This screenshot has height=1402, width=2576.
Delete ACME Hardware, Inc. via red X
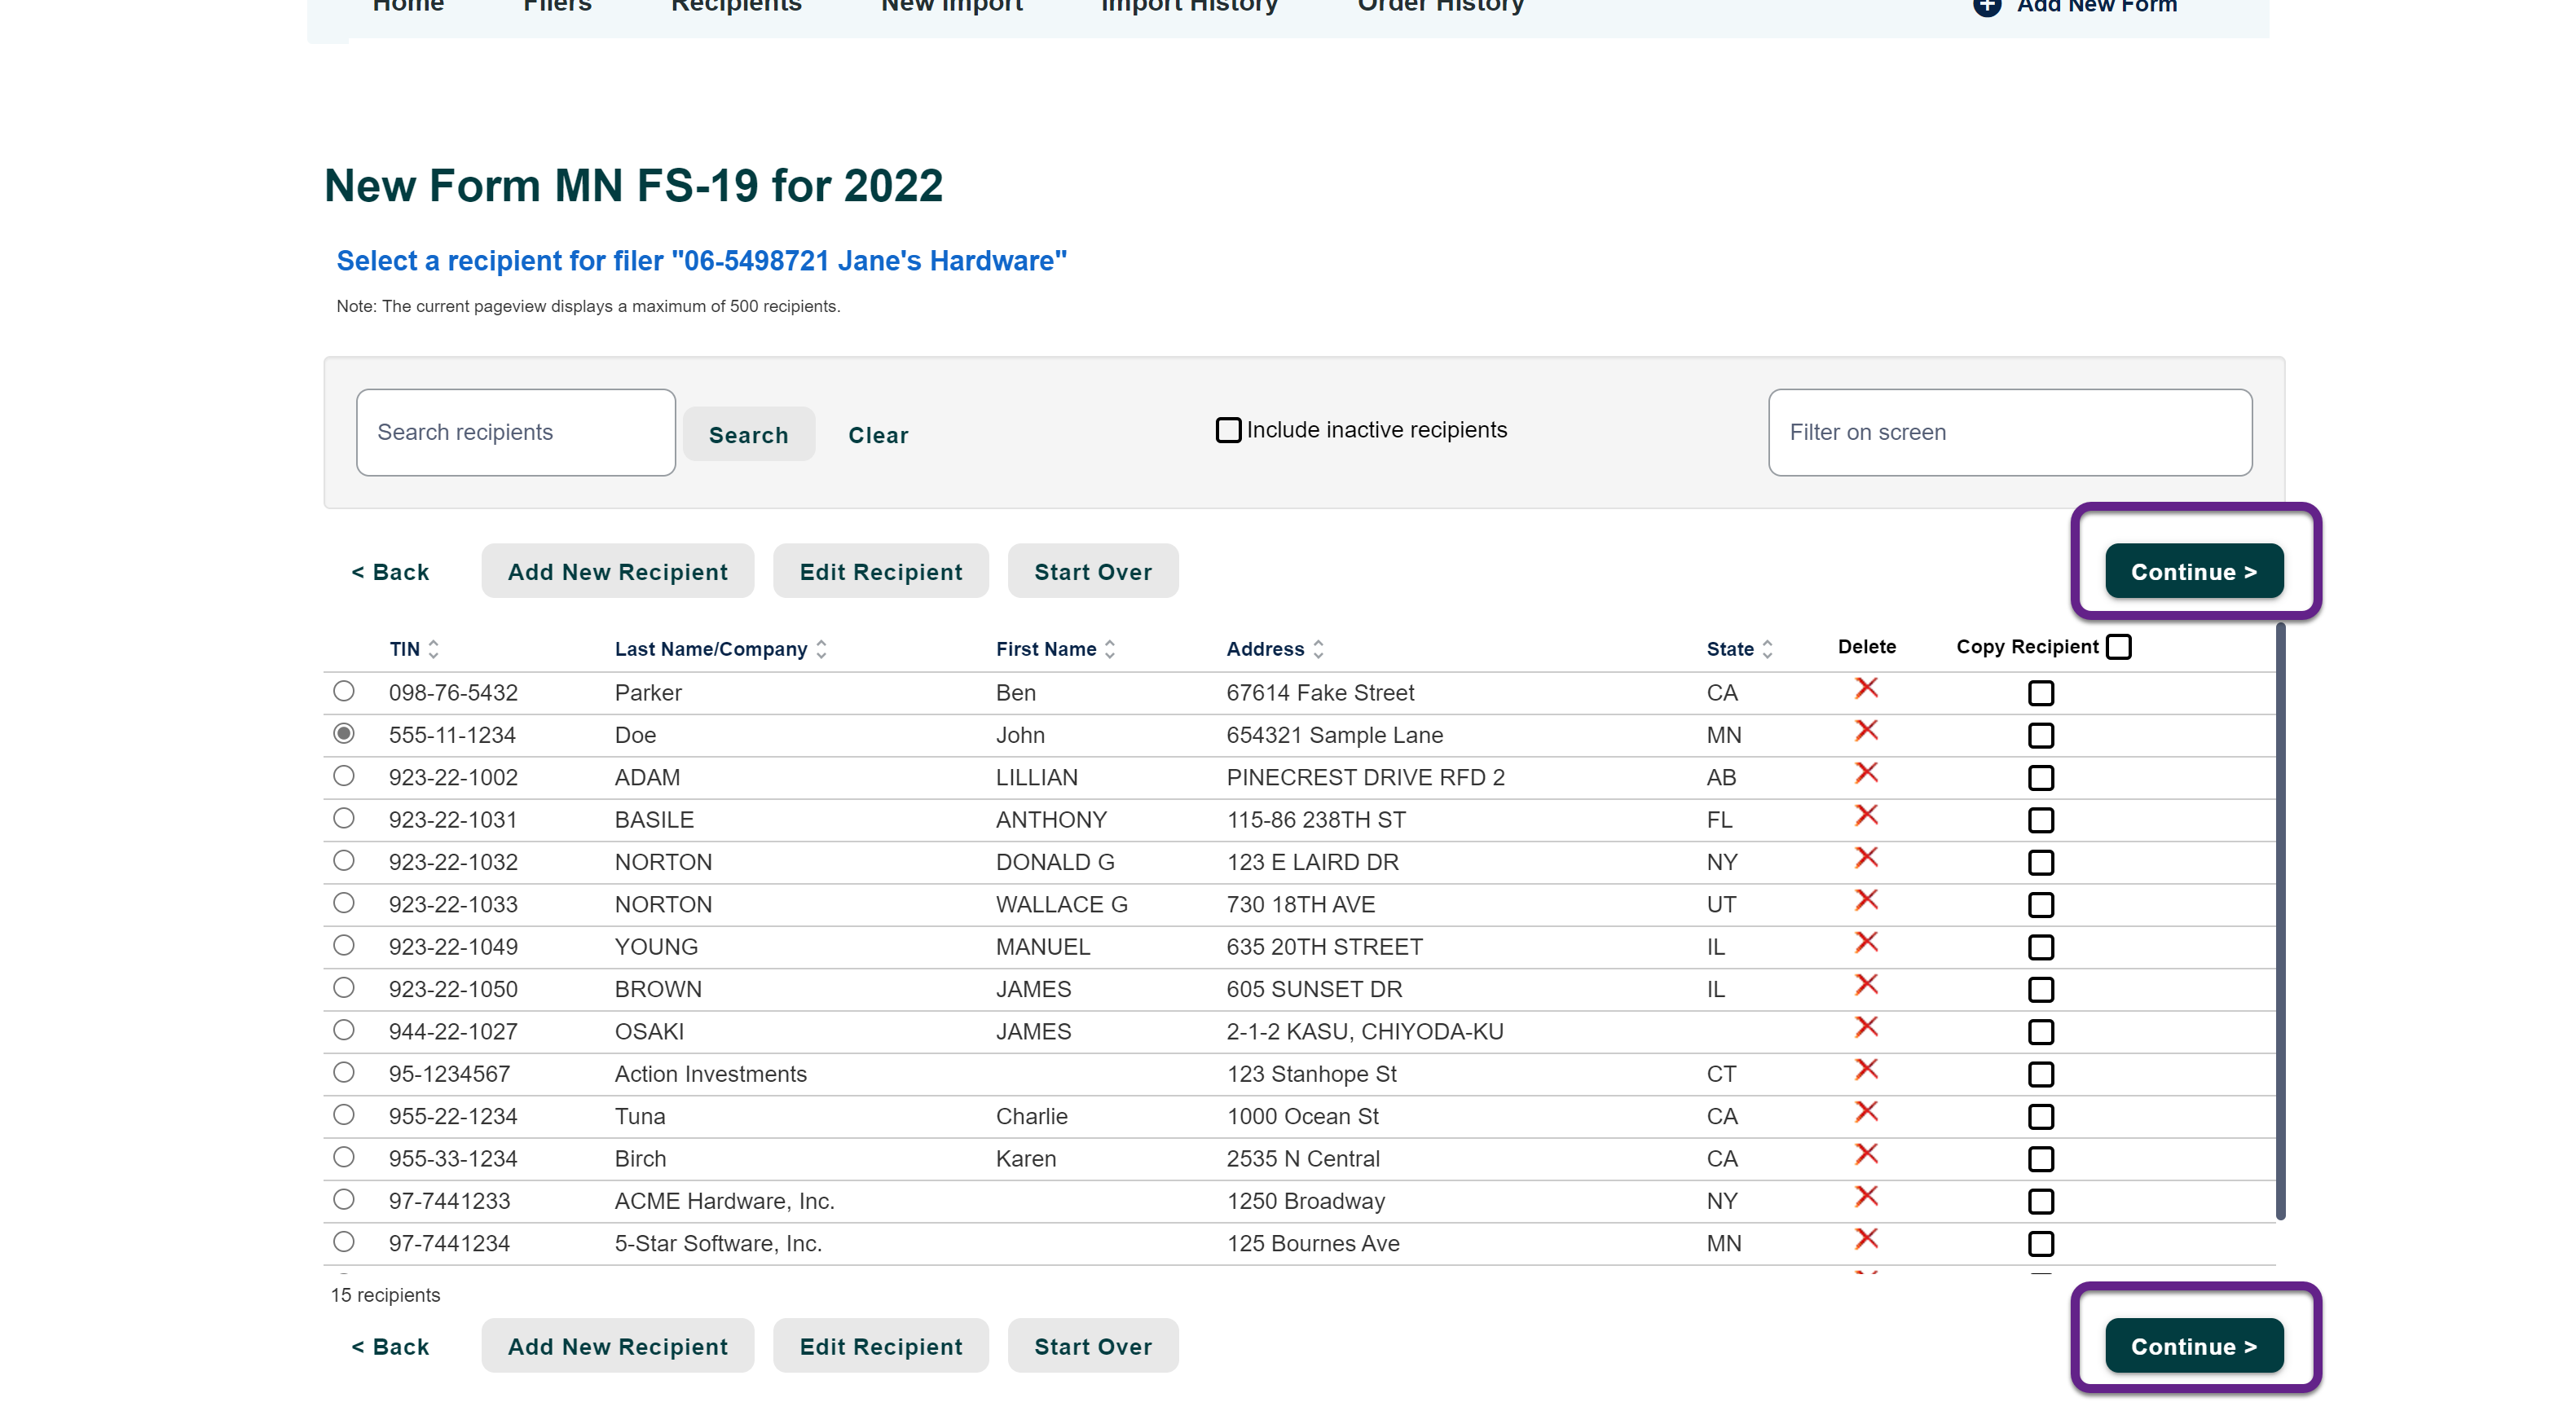pyautogui.click(x=1865, y=1196)
